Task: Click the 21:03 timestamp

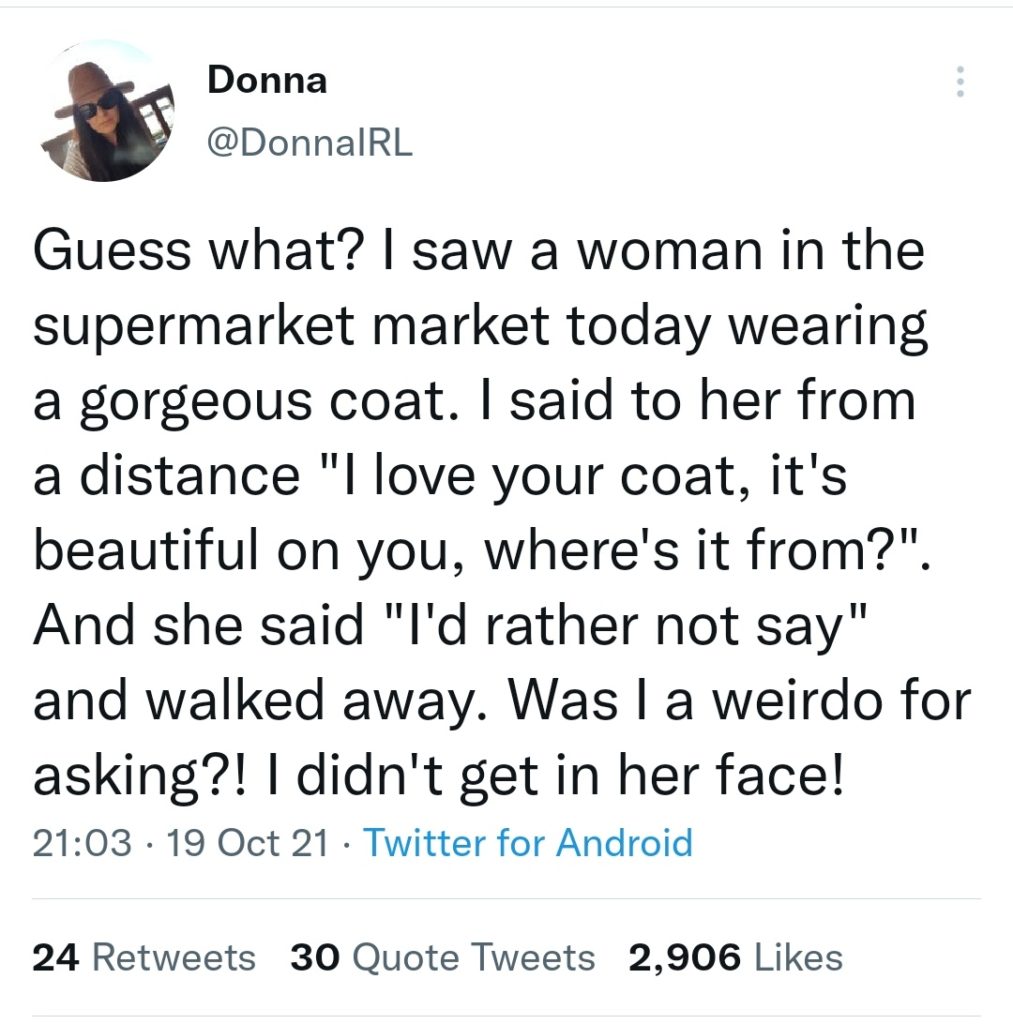Action: [82, 842]
